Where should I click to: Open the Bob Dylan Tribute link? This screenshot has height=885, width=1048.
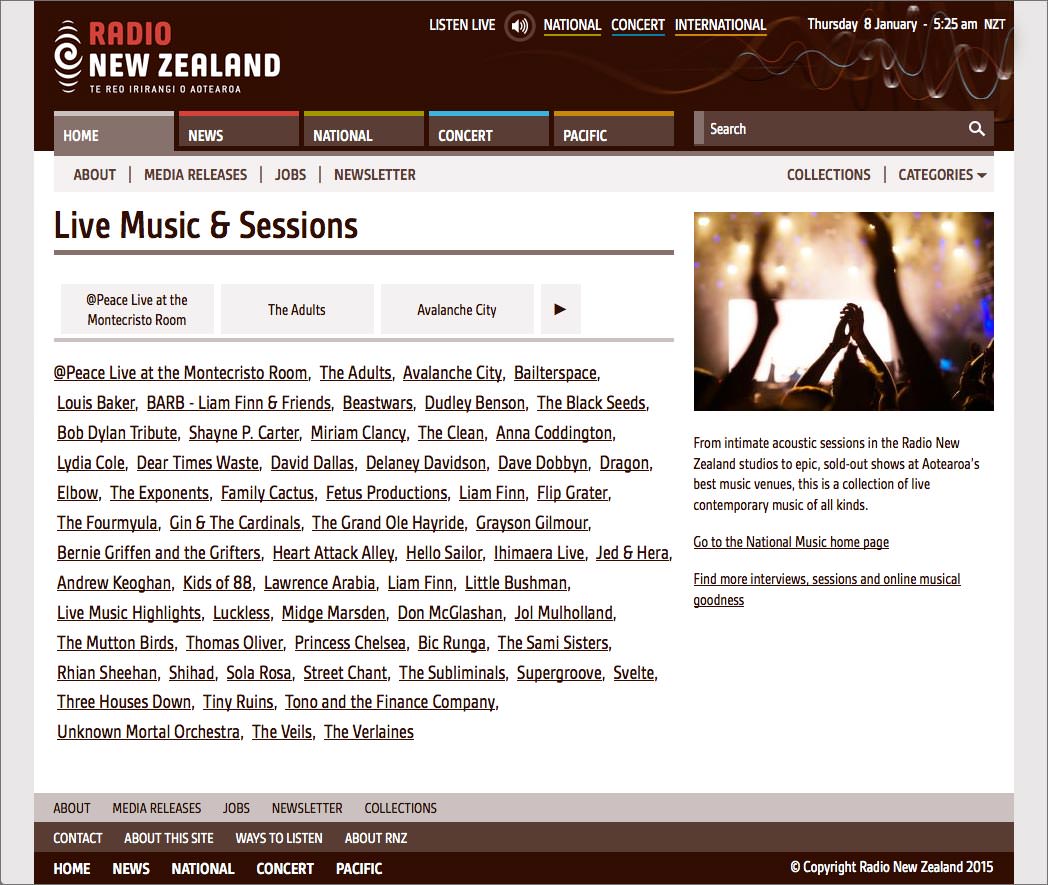coord(117,433)
